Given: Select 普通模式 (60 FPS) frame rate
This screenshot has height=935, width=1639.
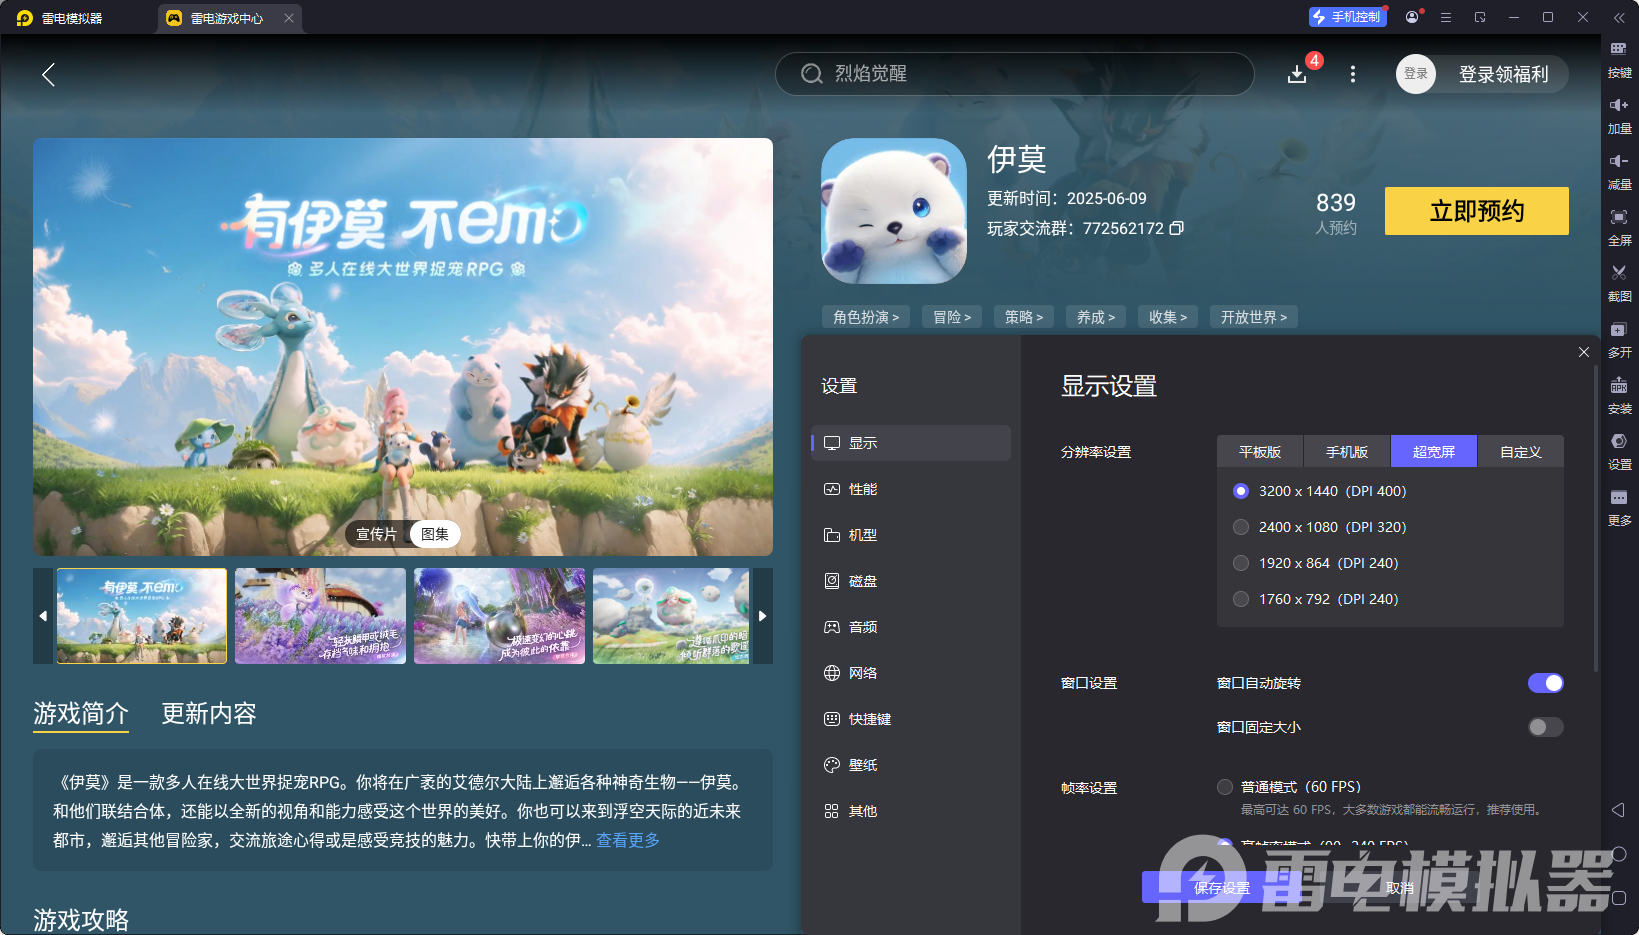Looking at the screenshot, I should pos(1225,787).
